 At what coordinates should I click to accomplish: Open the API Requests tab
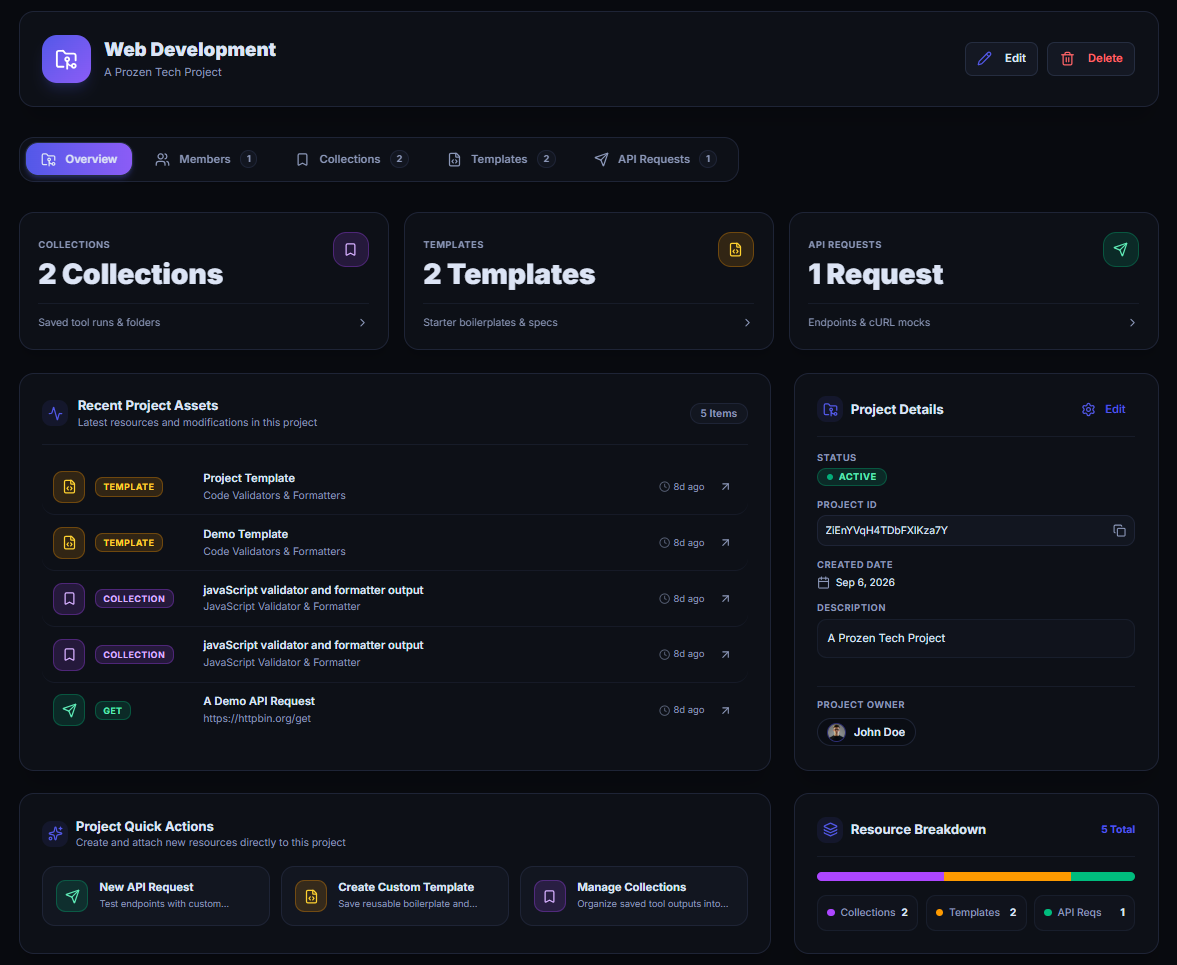tap(655, 159)
